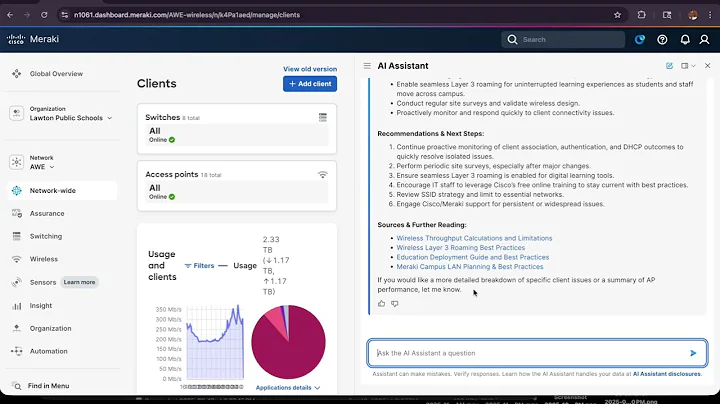The image size is (720, 404).
Task: Open the browser extensions puzzle icon
Action: (641, 15)
